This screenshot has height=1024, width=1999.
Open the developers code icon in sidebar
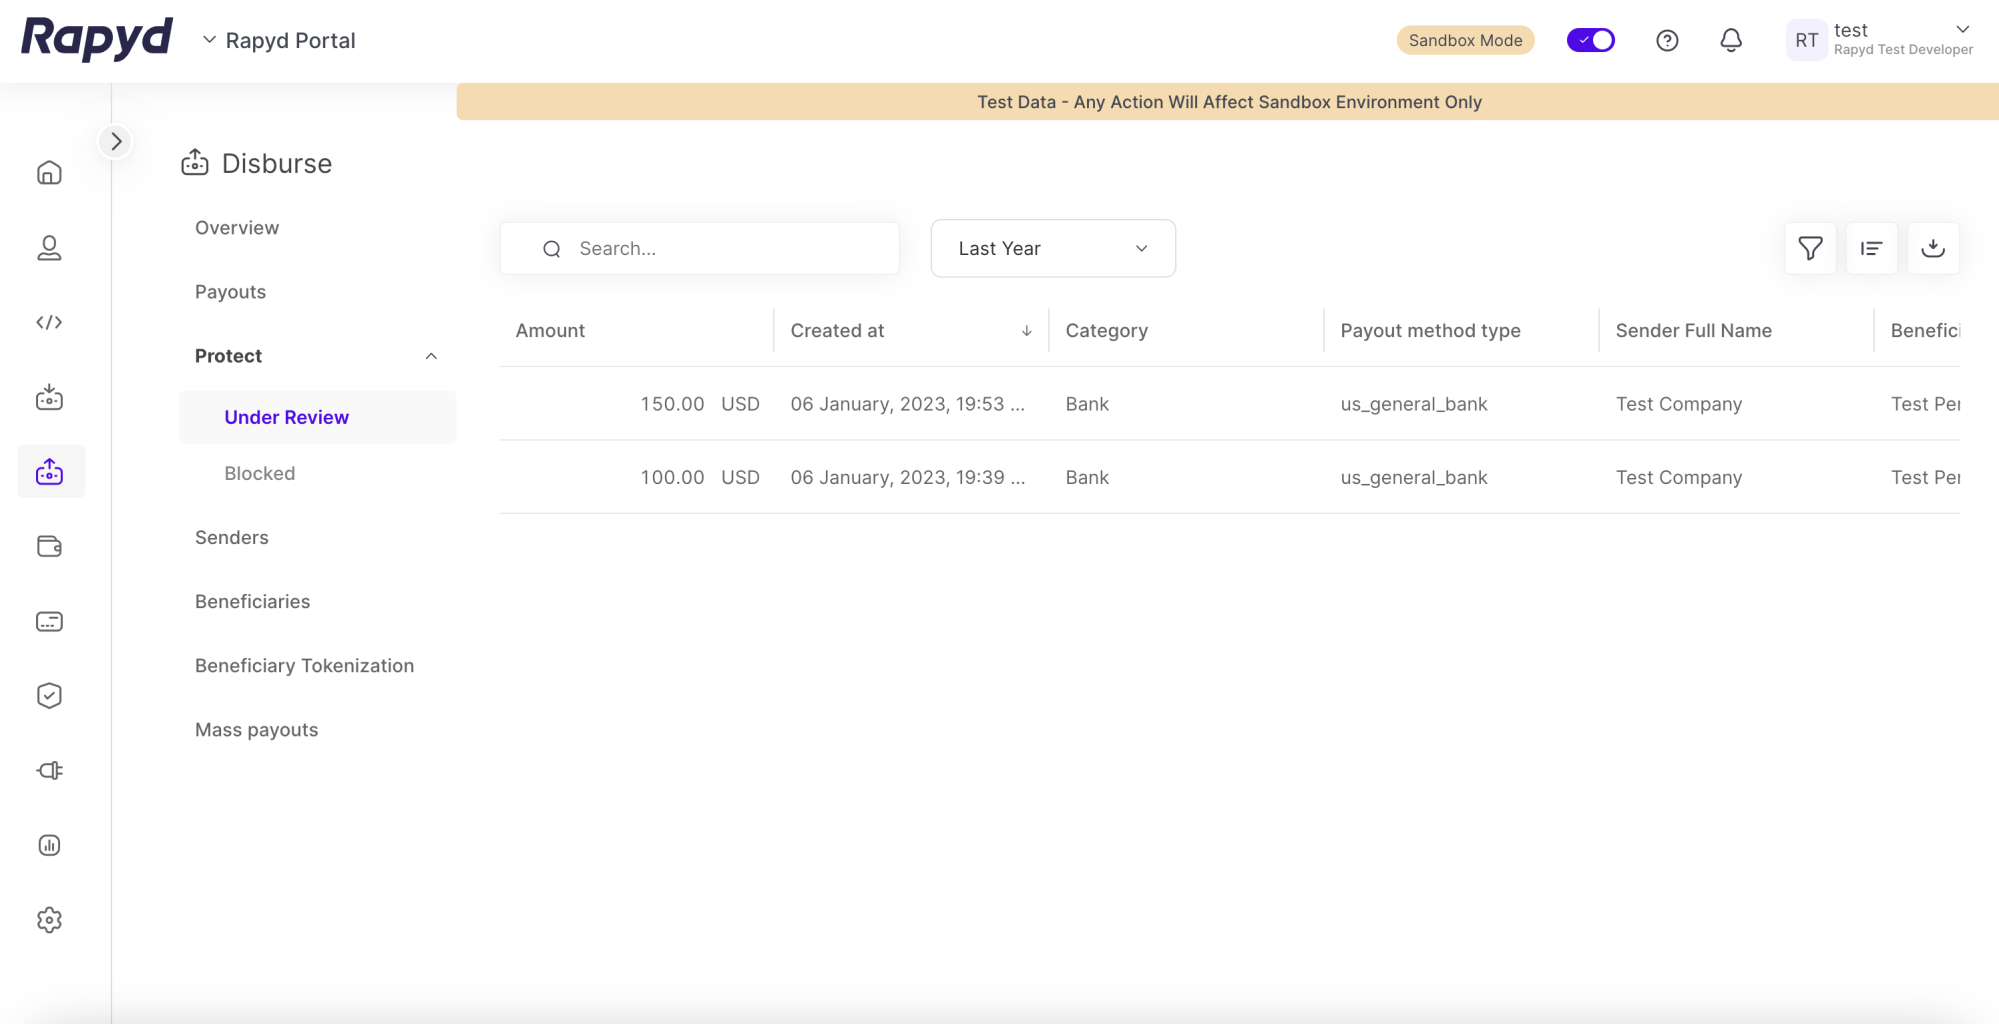pos(49,322)
